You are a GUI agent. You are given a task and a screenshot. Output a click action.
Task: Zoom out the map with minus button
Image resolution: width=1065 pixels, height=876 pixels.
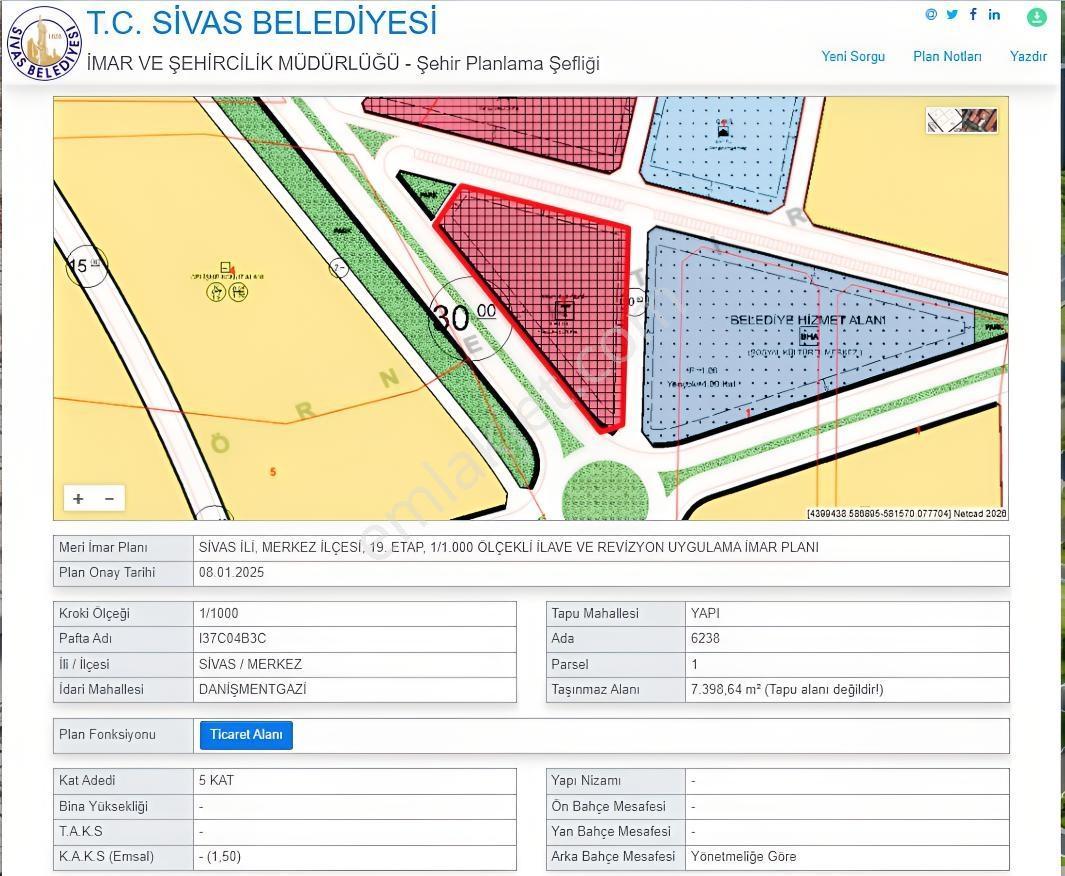(x=109, y=499)
